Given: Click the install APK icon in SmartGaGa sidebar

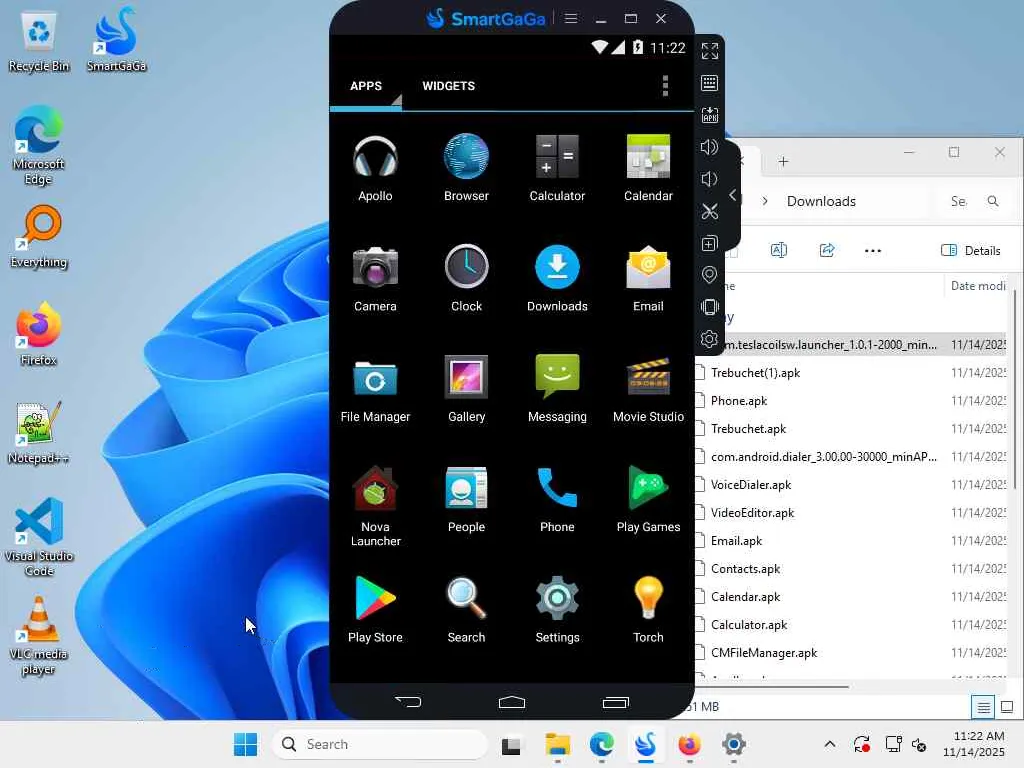Looking at the screenshot, I should tap(709, 115).
